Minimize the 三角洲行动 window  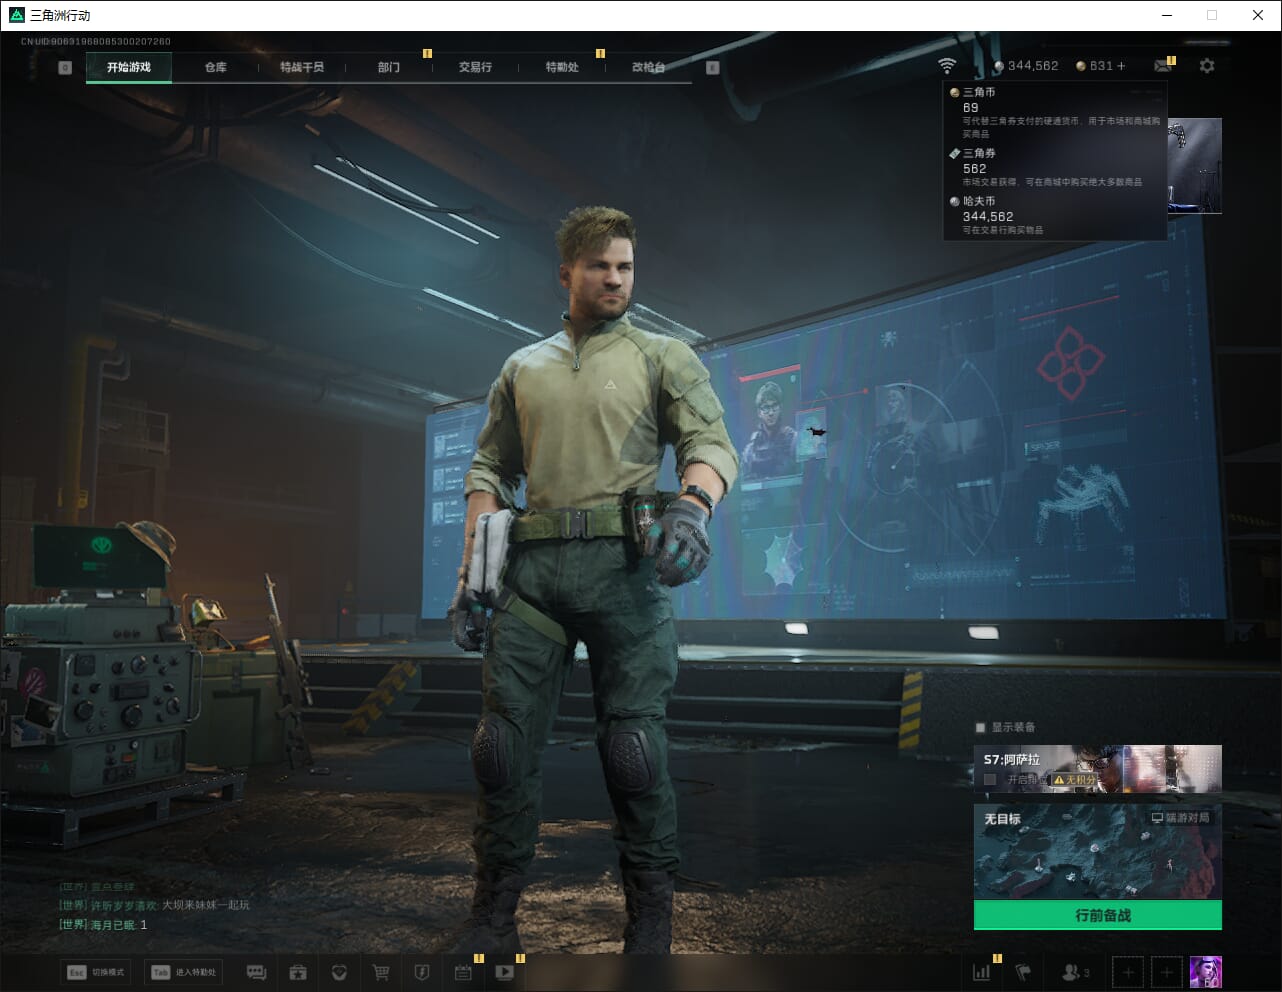pos(1168,15)
